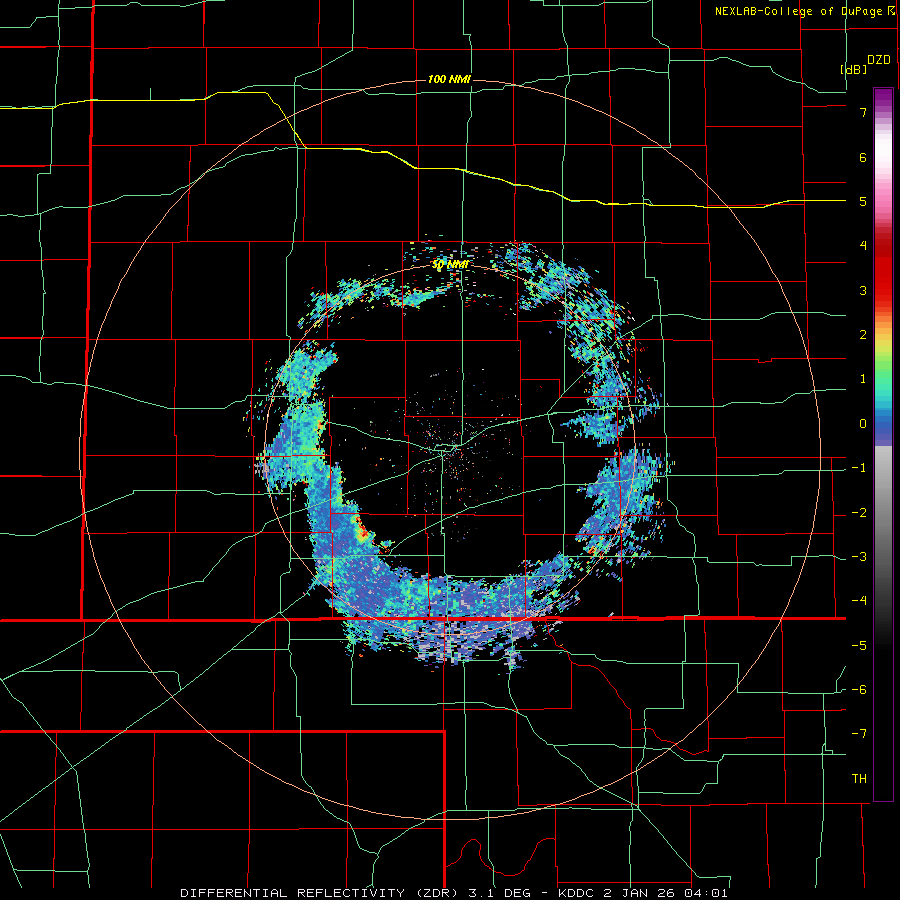Image resolution: width=900 pixels, height=900 pixels.
Task: Click the DZD label above the scale
Action: (x=879, y=60)
